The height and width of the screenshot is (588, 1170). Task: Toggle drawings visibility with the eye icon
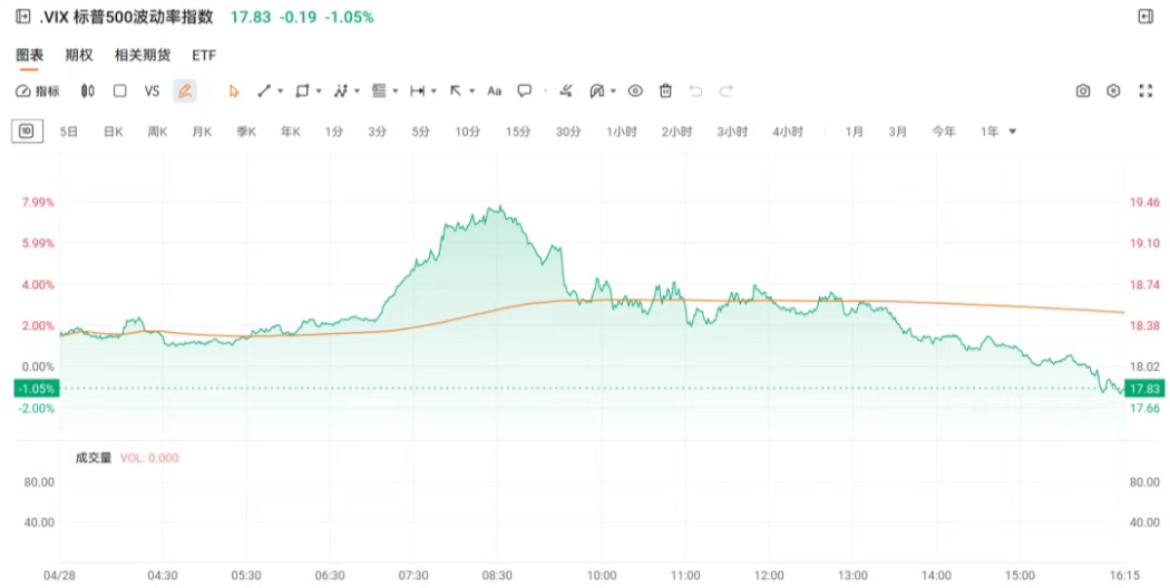pos(635,91)
